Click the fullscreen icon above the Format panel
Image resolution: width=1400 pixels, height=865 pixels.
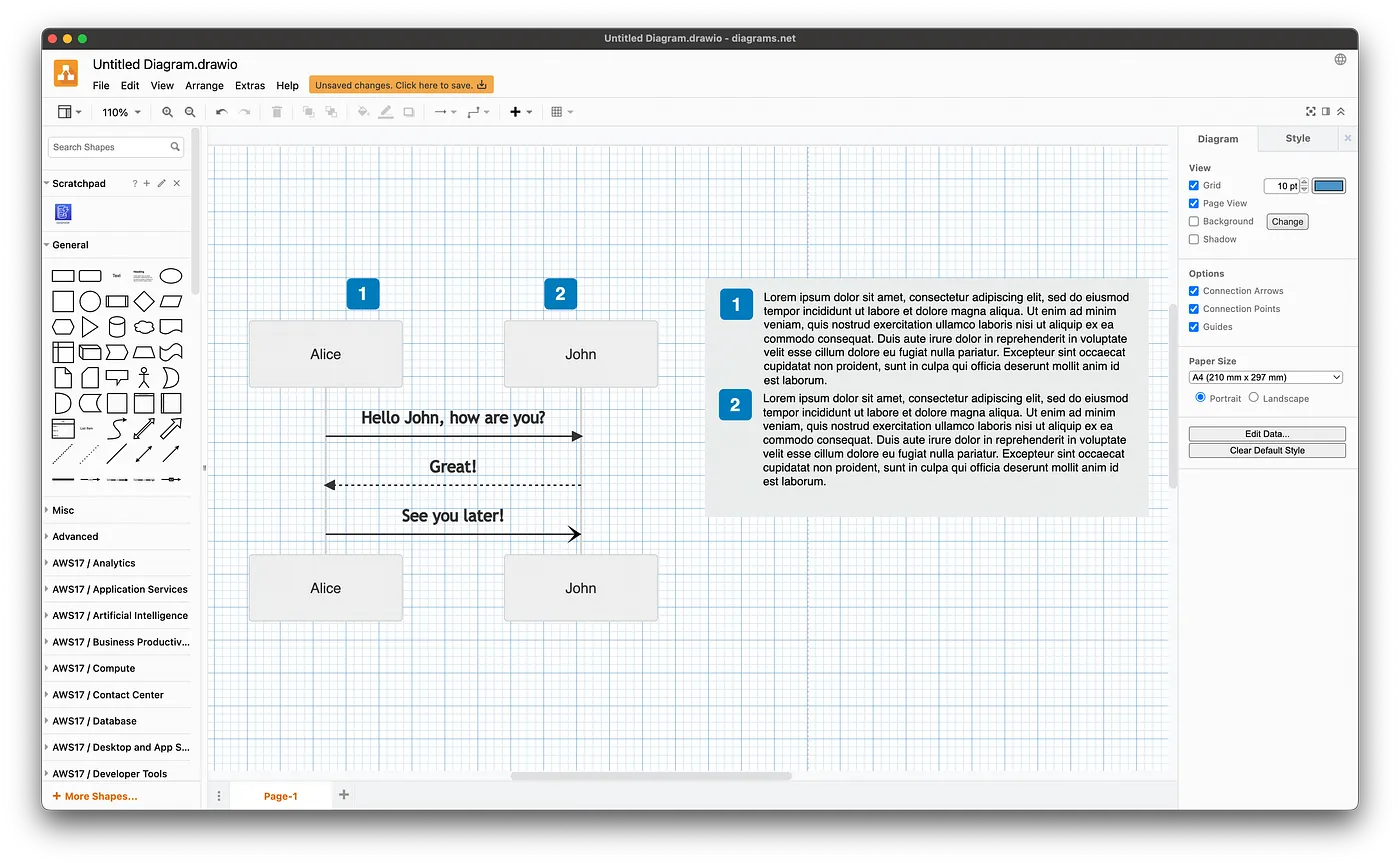[1310, 111]
